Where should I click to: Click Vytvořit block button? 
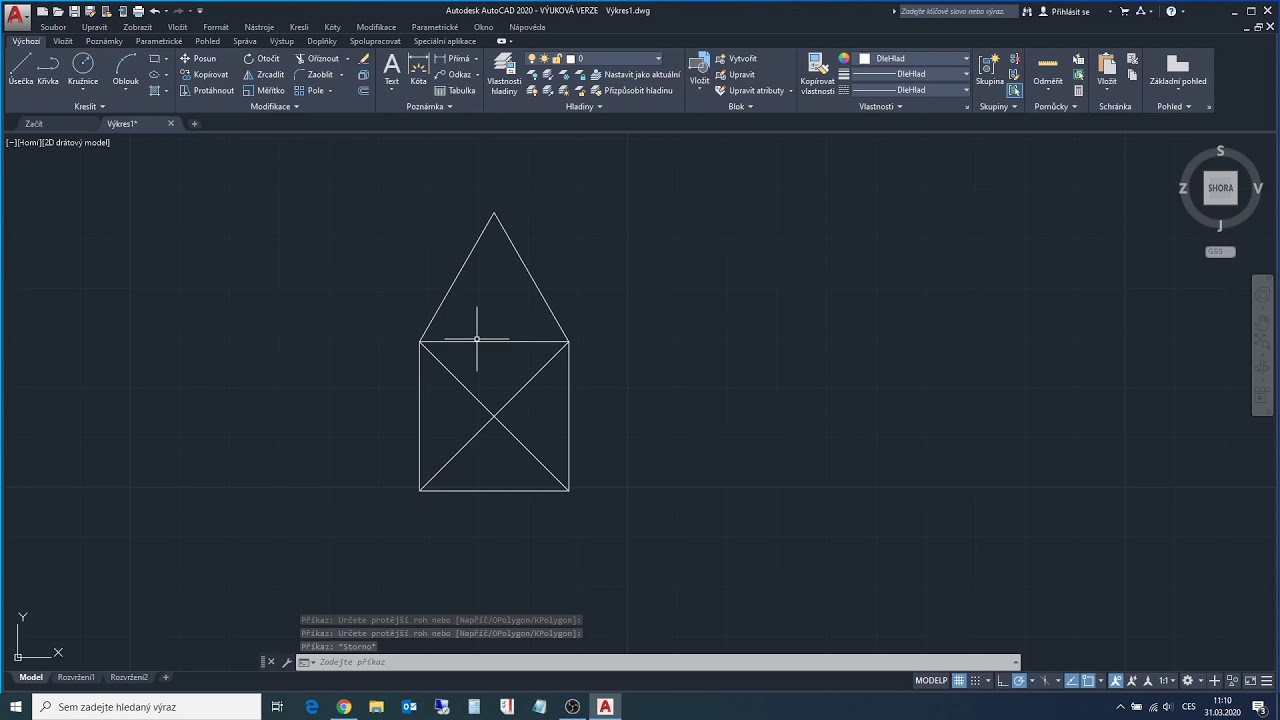click(736, 59)
